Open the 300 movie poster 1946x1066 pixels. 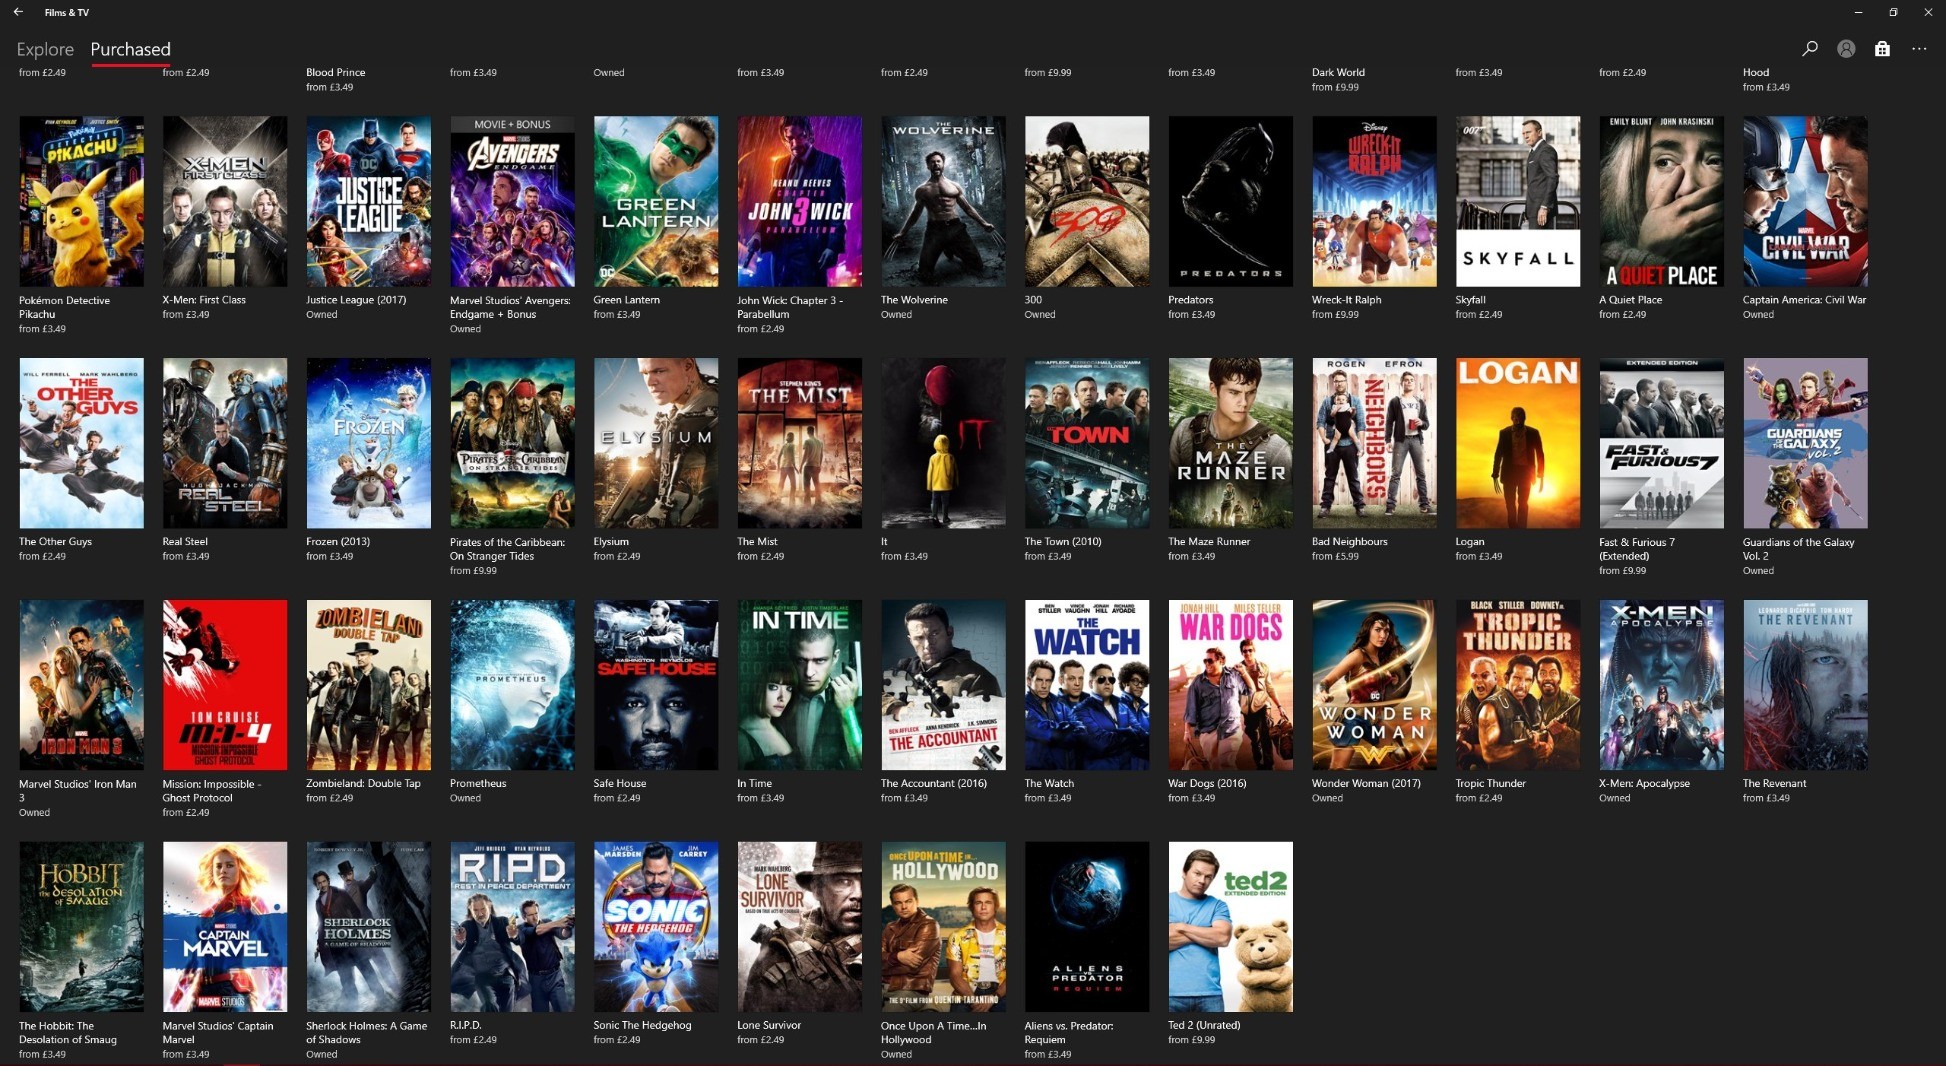(x=1087, y=201)
